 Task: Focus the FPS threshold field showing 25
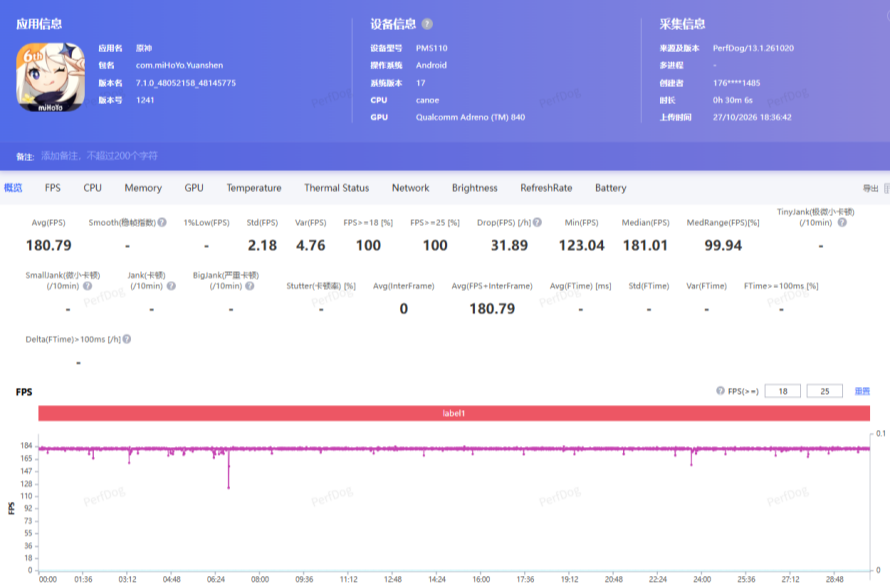(x=825, y=391)
